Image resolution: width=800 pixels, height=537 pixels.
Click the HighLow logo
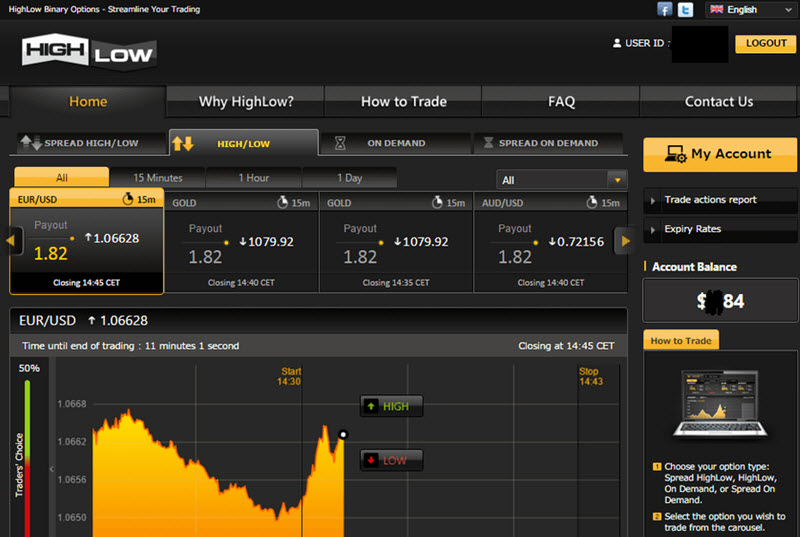[x=89, y=52]
